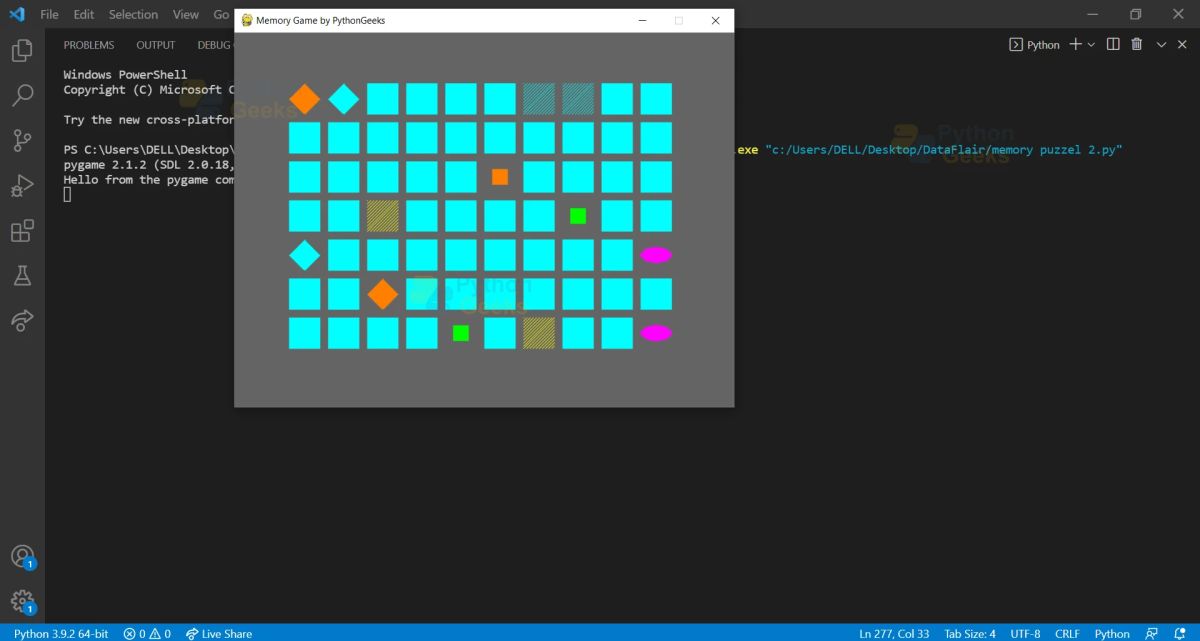Close the Memory Game window
Screen dimensions: 1200x641
tap(715, 20)
